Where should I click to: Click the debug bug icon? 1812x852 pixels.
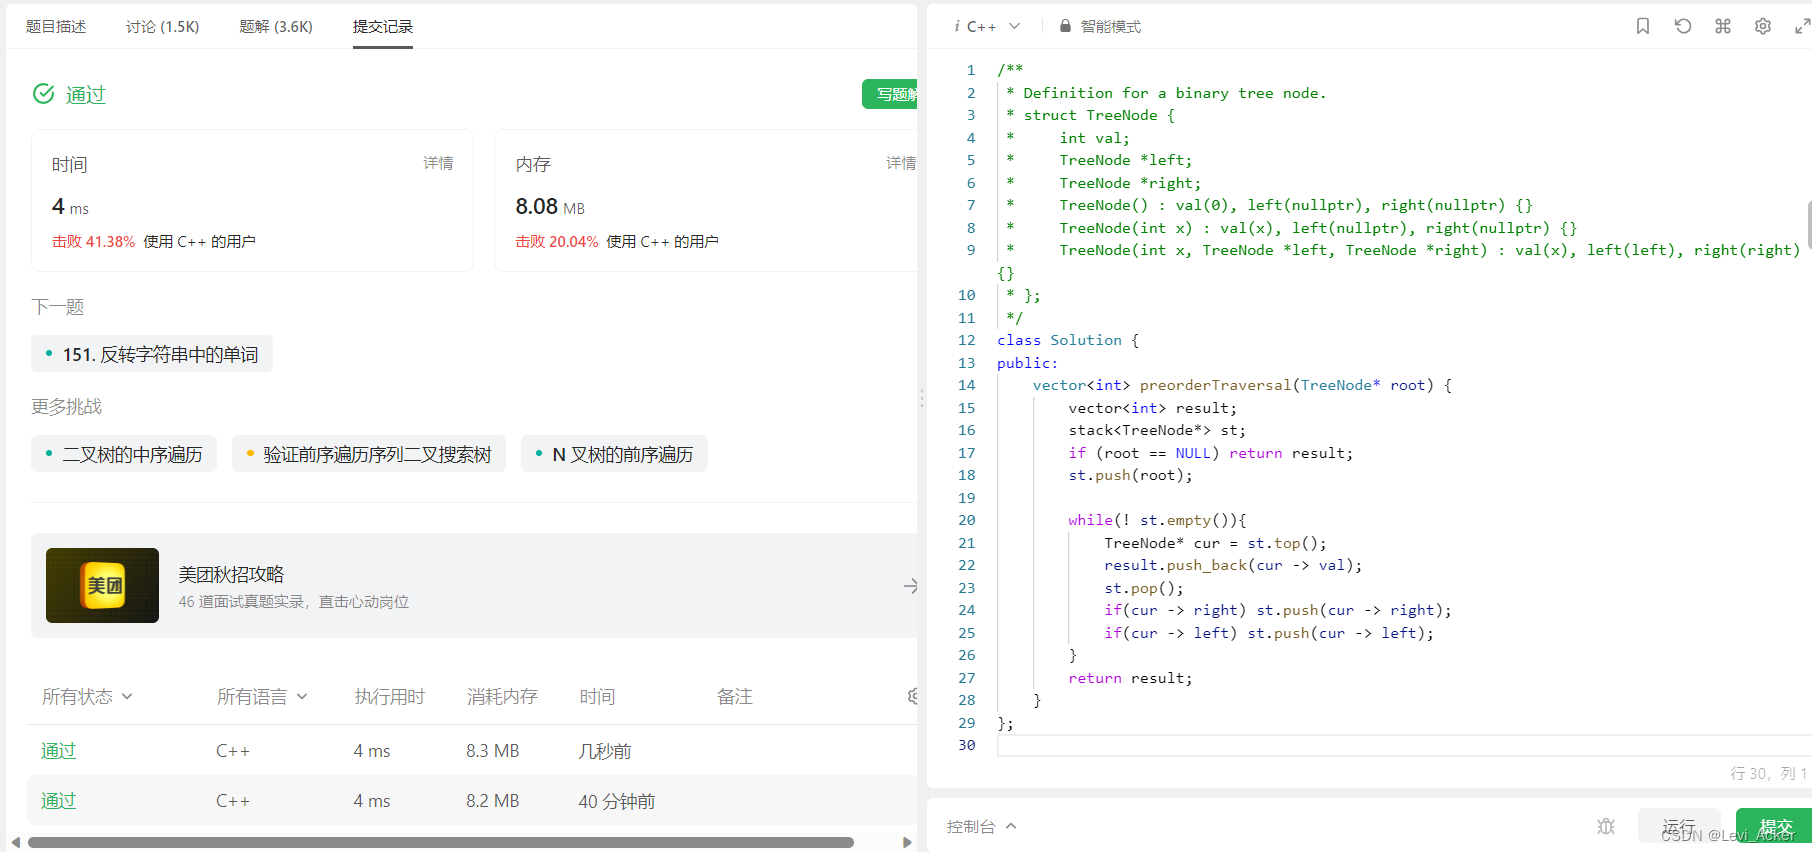1606,826
